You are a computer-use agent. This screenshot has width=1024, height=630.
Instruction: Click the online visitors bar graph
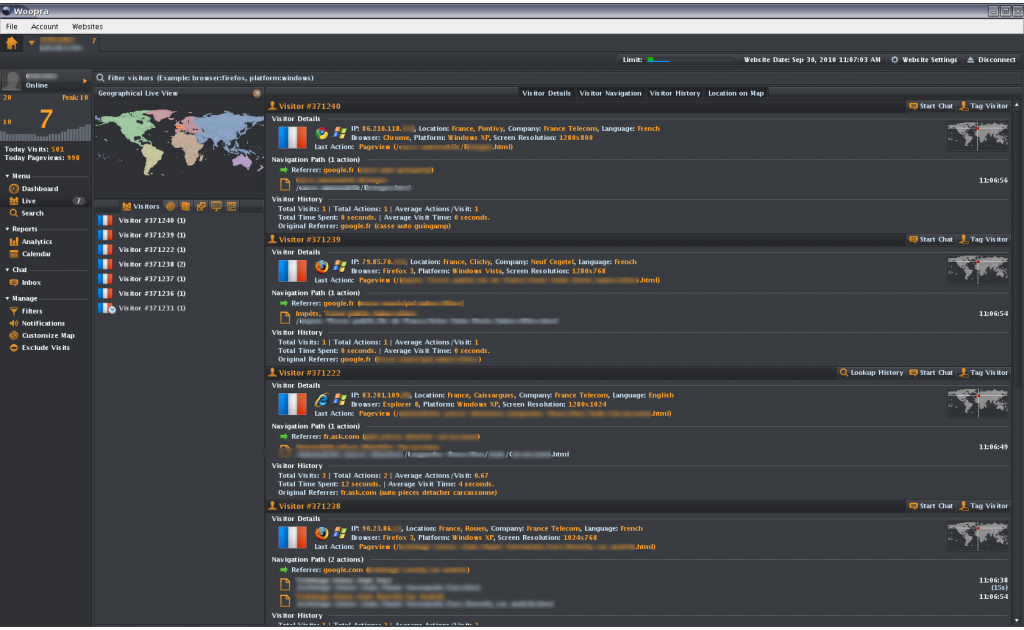45,133
